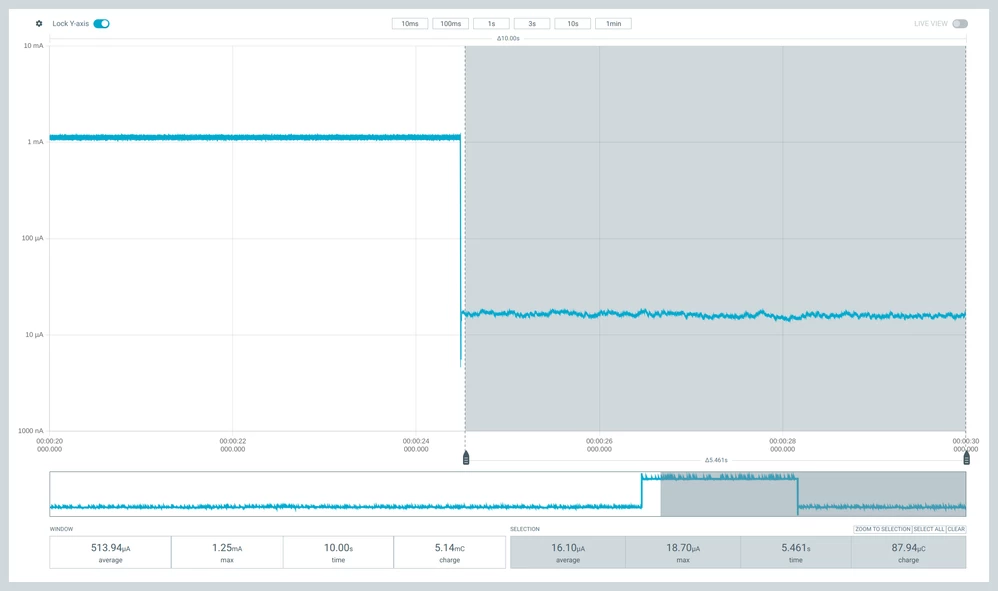998x591 pixels.
Task: Click the 00:00:28 time axis label
Action: pos(783,445)
